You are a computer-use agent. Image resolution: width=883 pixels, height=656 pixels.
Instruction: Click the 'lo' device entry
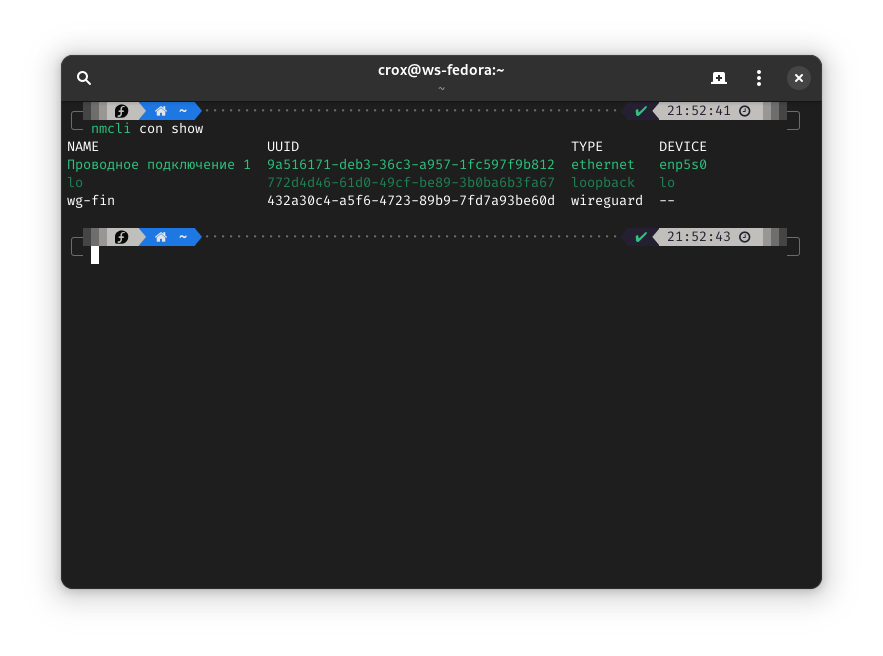(x=667, y=183)
